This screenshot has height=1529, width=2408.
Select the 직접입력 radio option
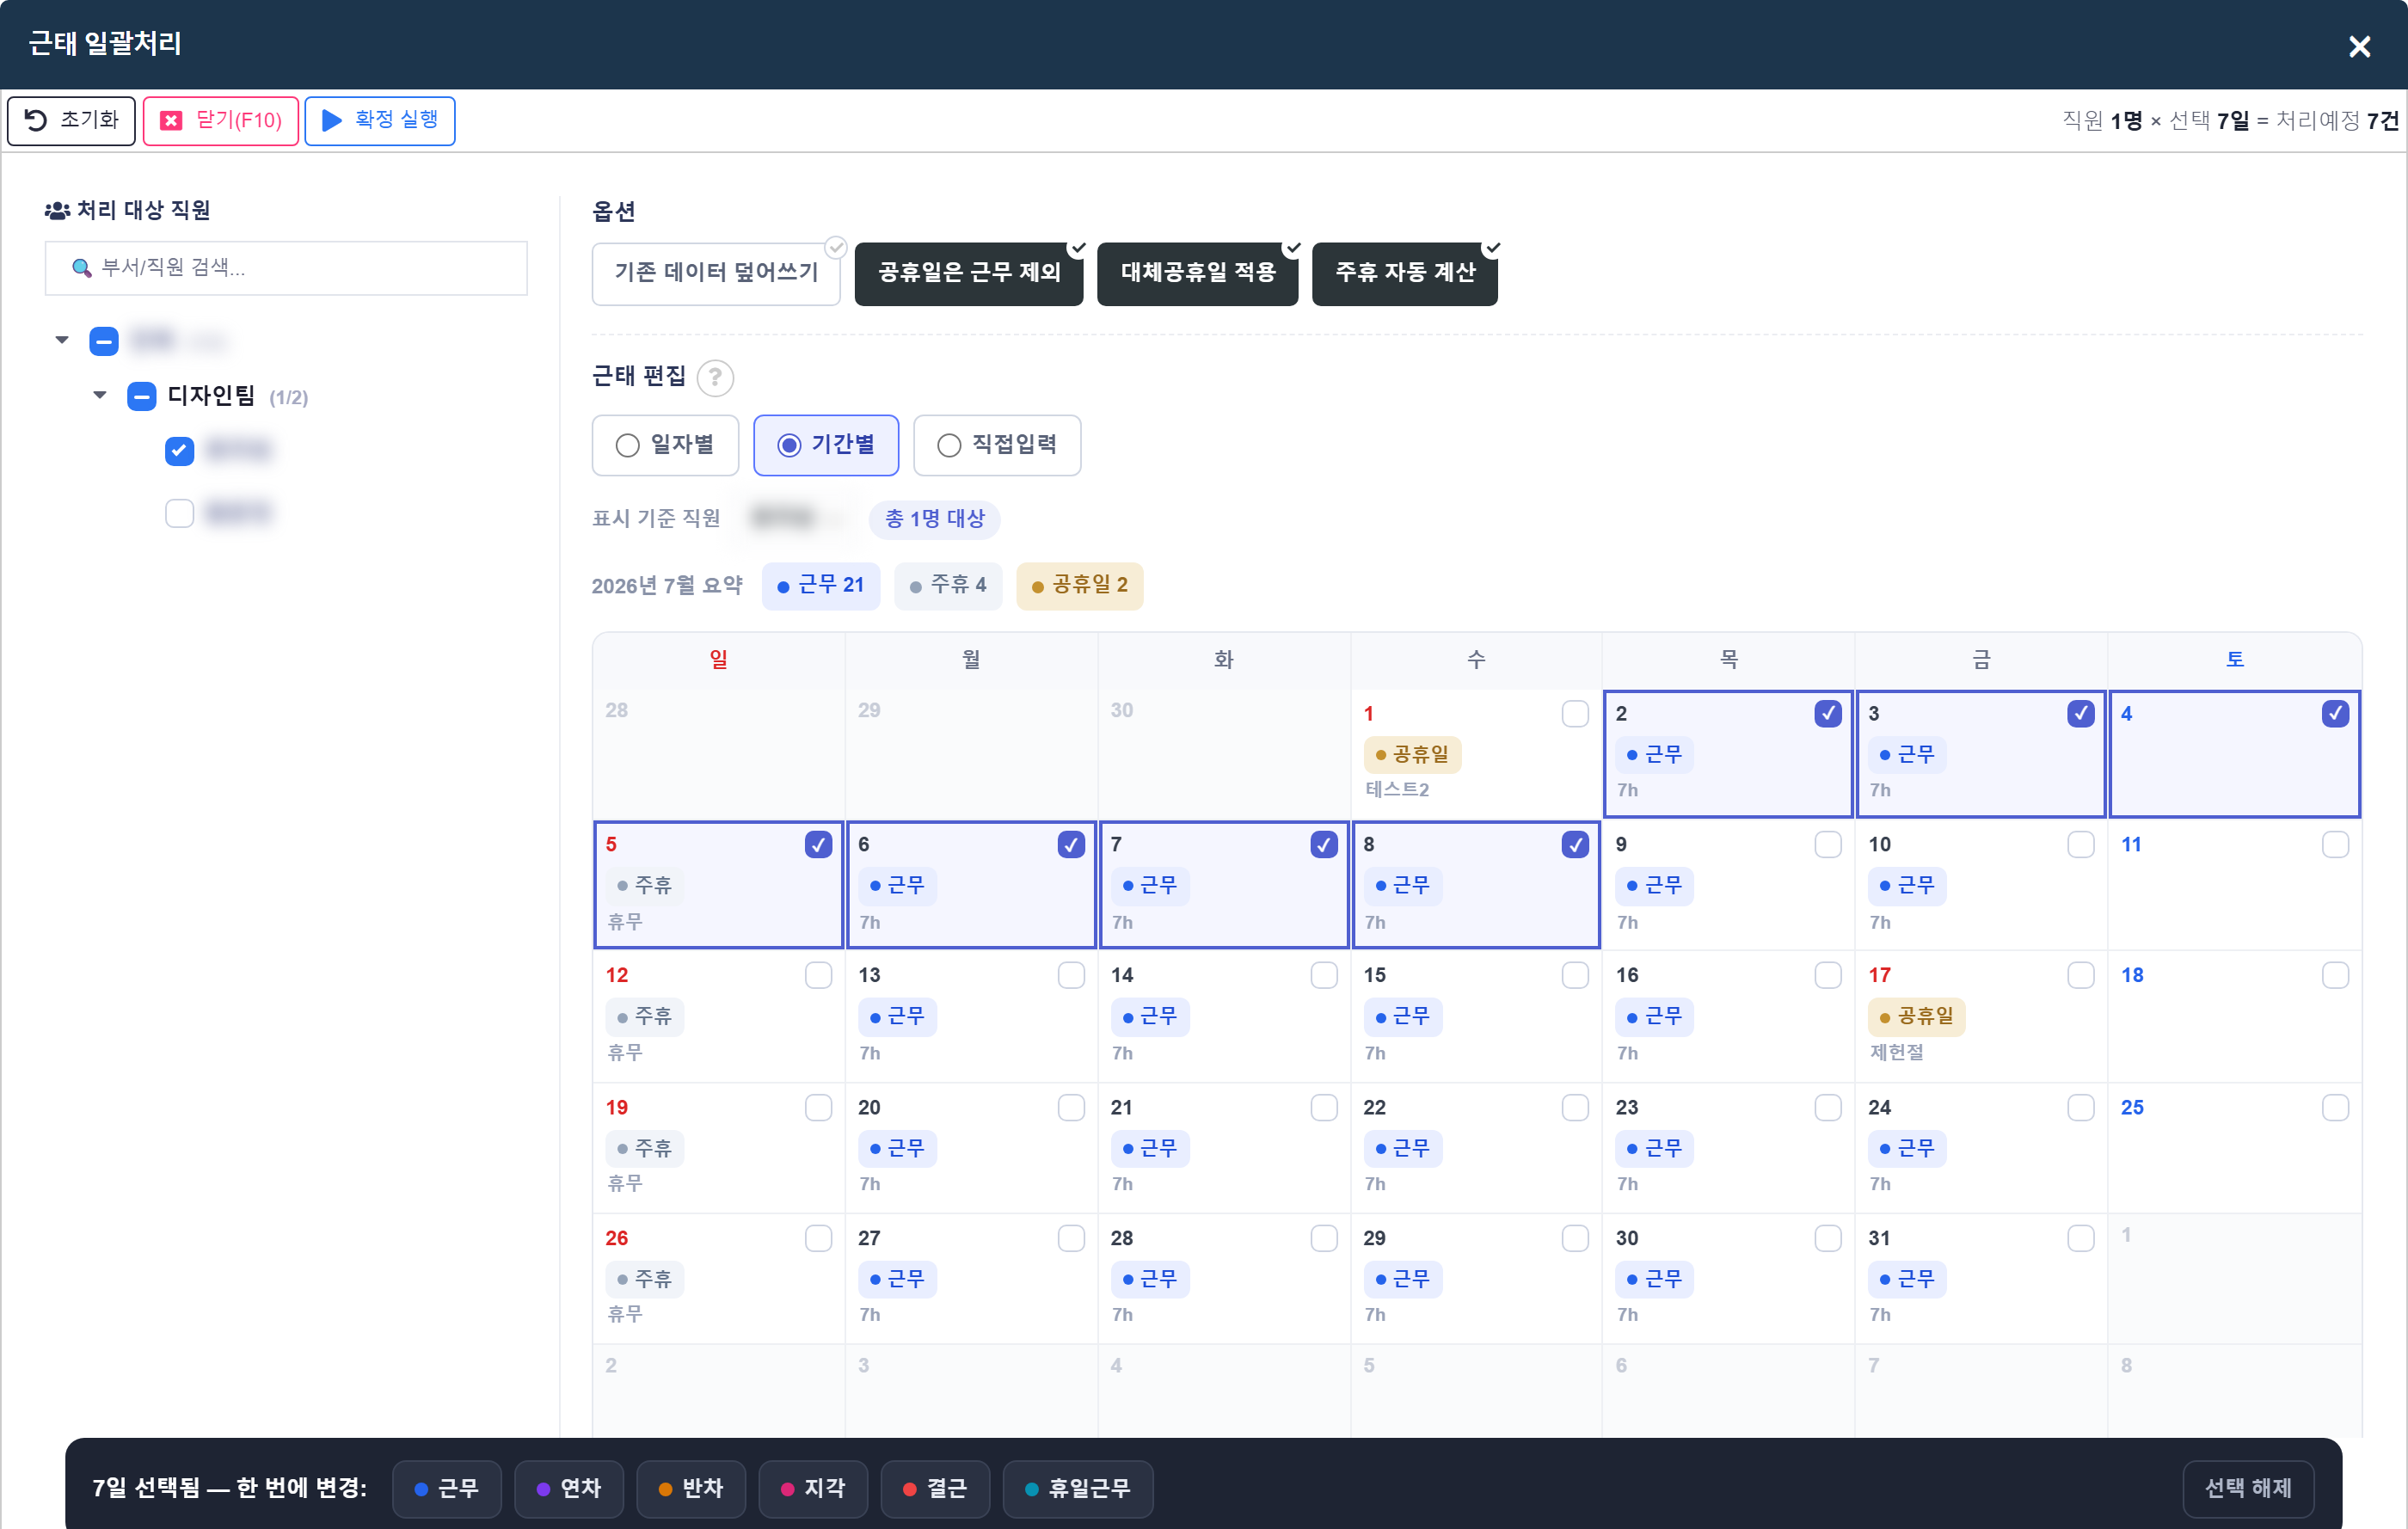(x=997, y=445)
